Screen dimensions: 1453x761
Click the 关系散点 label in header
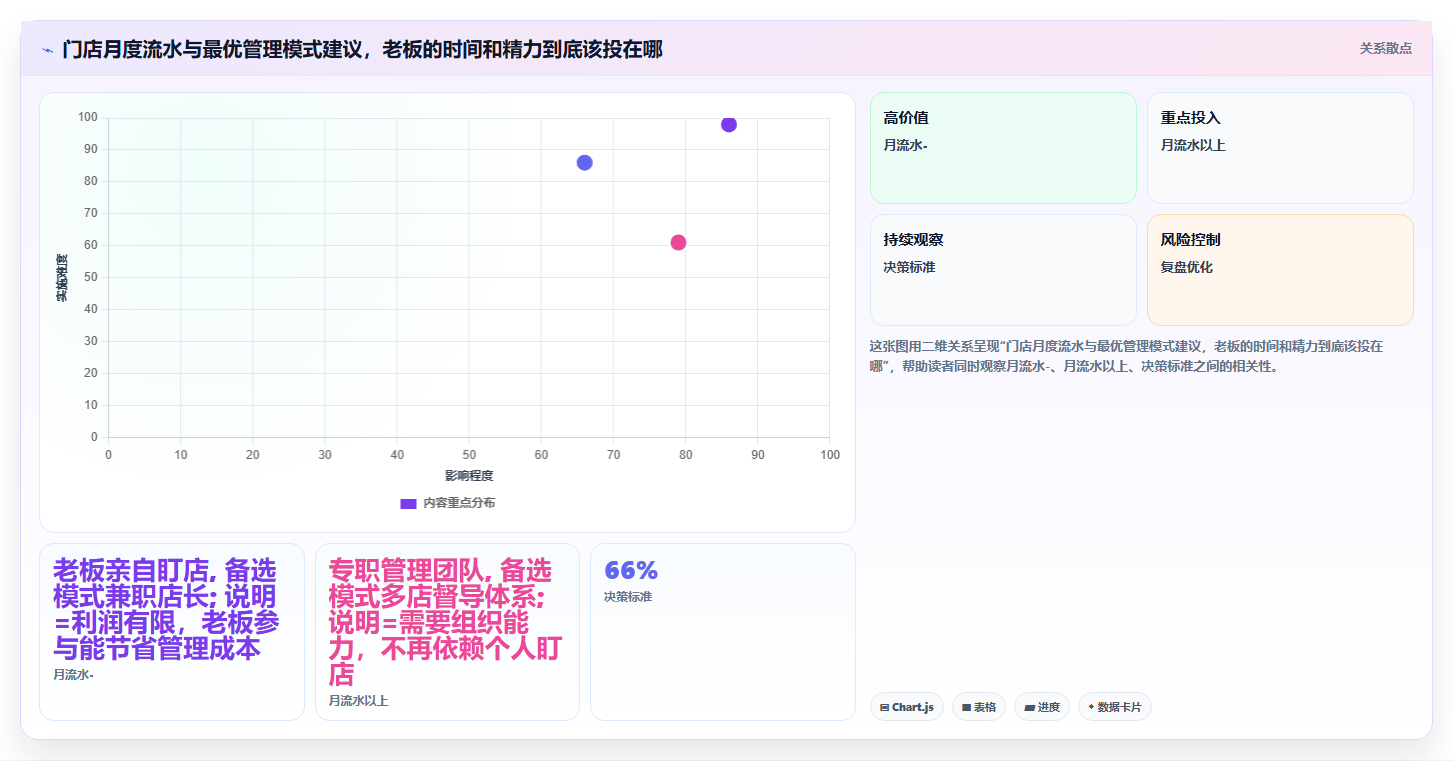coord(1385,48)
